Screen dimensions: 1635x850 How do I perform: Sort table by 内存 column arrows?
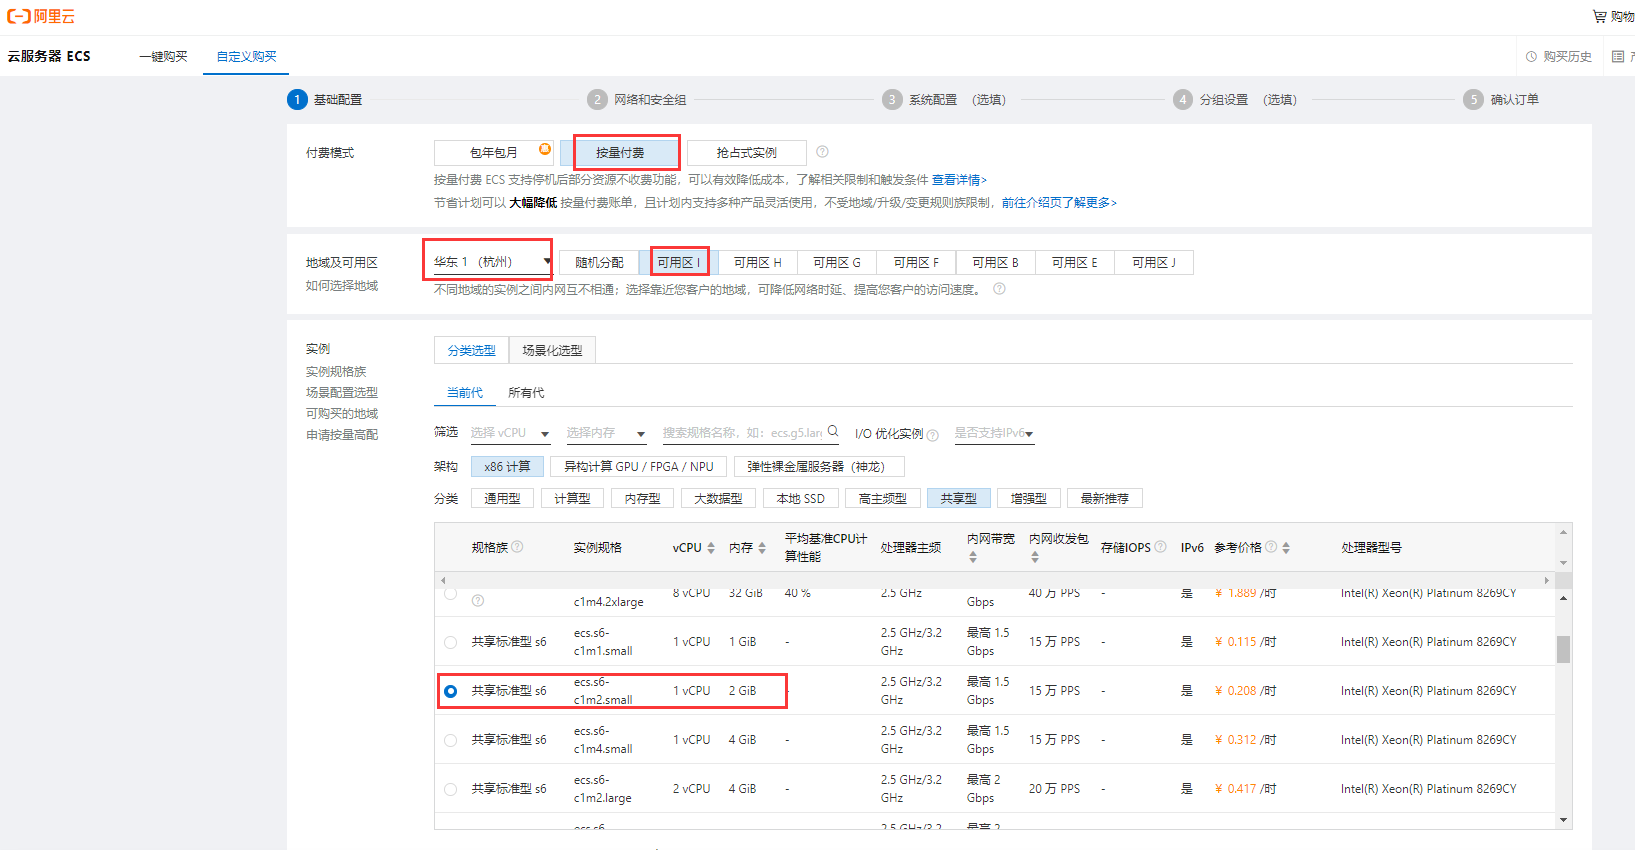(x=762, y=548)
